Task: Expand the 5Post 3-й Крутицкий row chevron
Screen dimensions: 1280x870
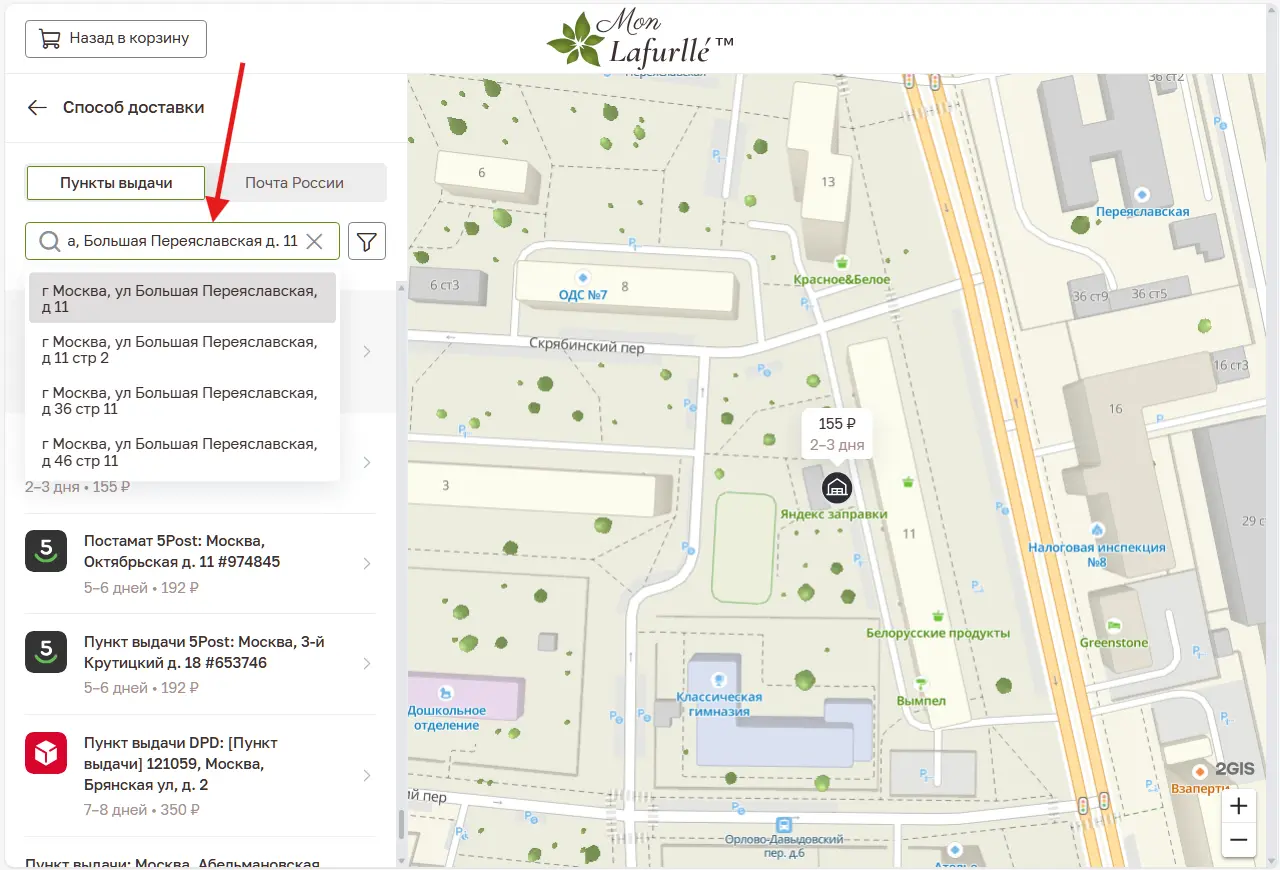Action: (x=367, y=664)
